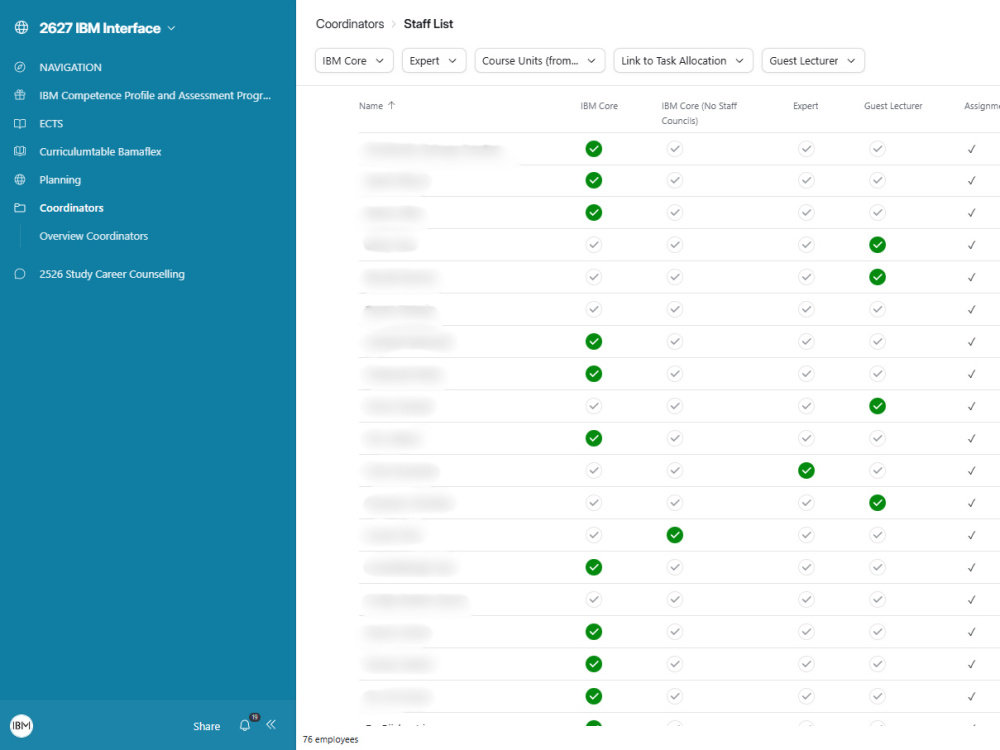Open the Planning page
The image size is (1000, 750).
coord(60,180)
